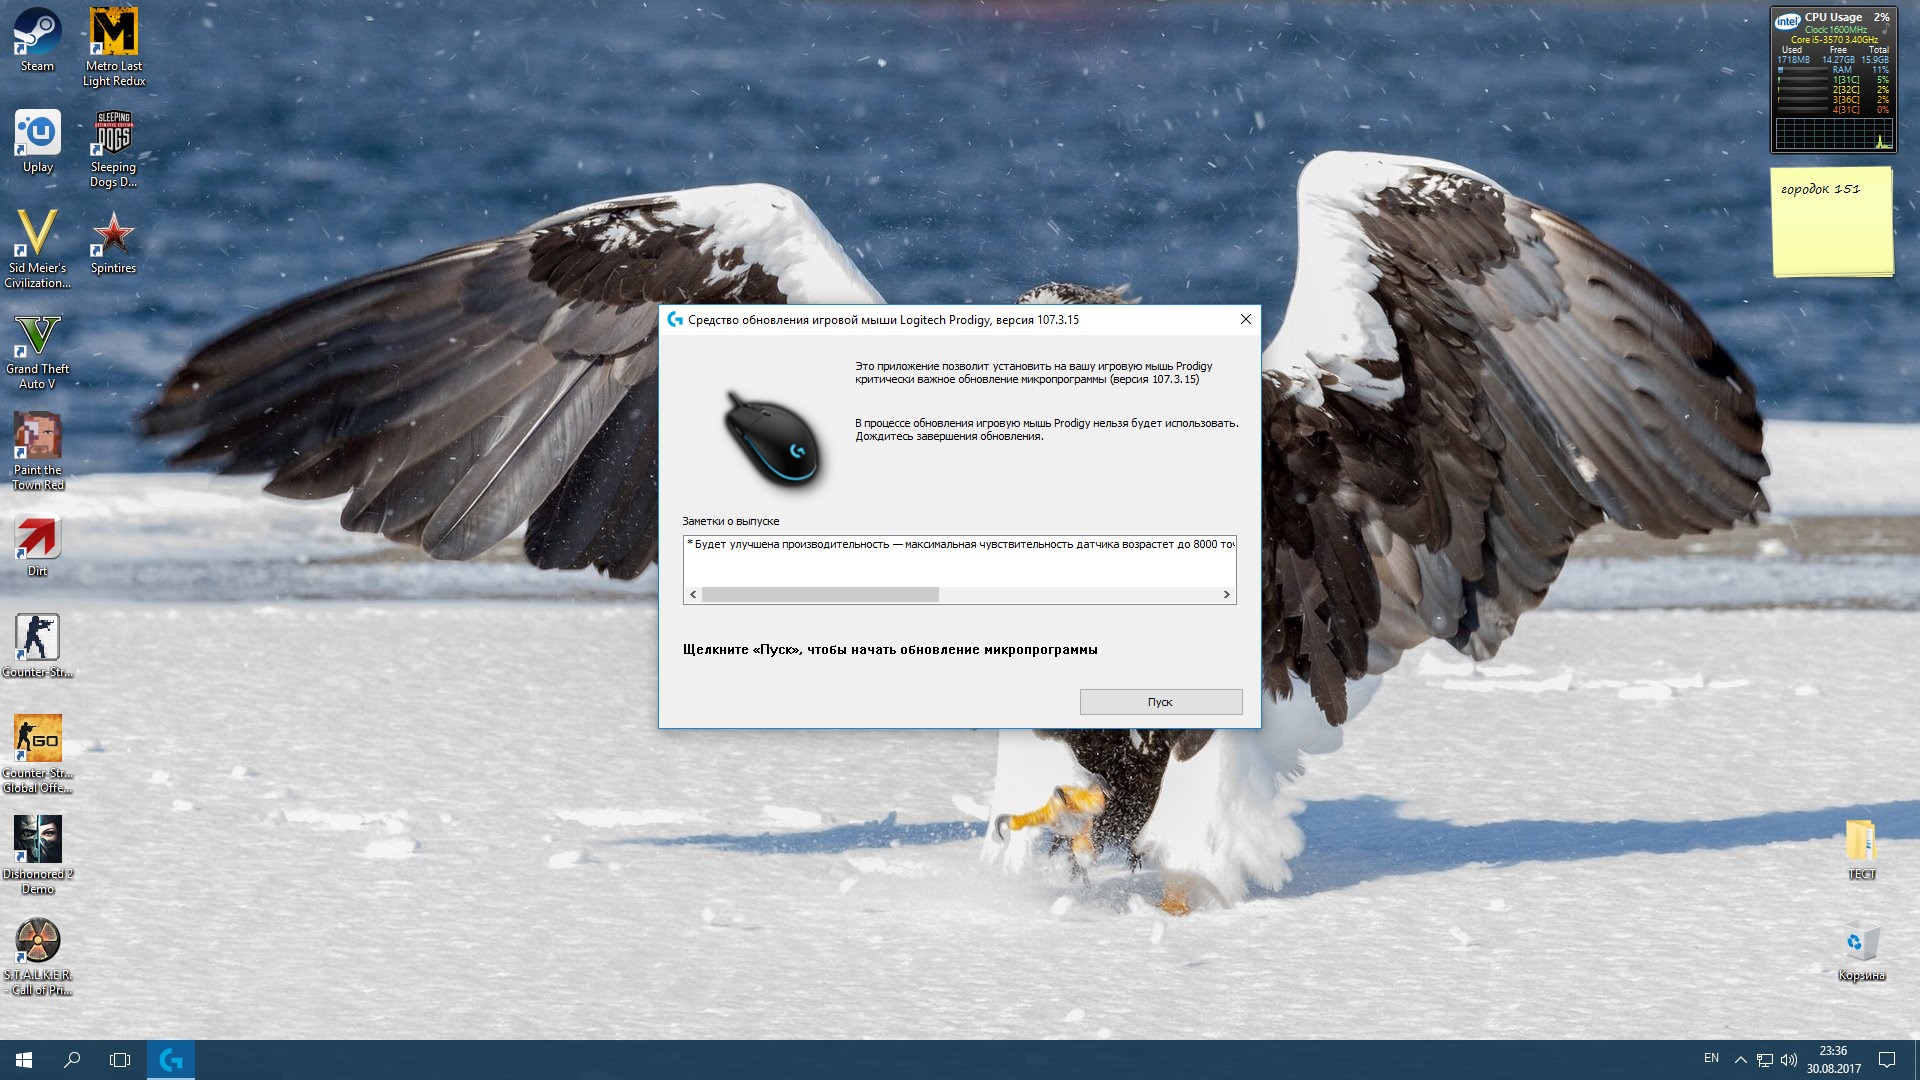This screenshot has height=1080, width=1920.
Task: Click the Пуск button to start update
Action: tap(1160, 702)
